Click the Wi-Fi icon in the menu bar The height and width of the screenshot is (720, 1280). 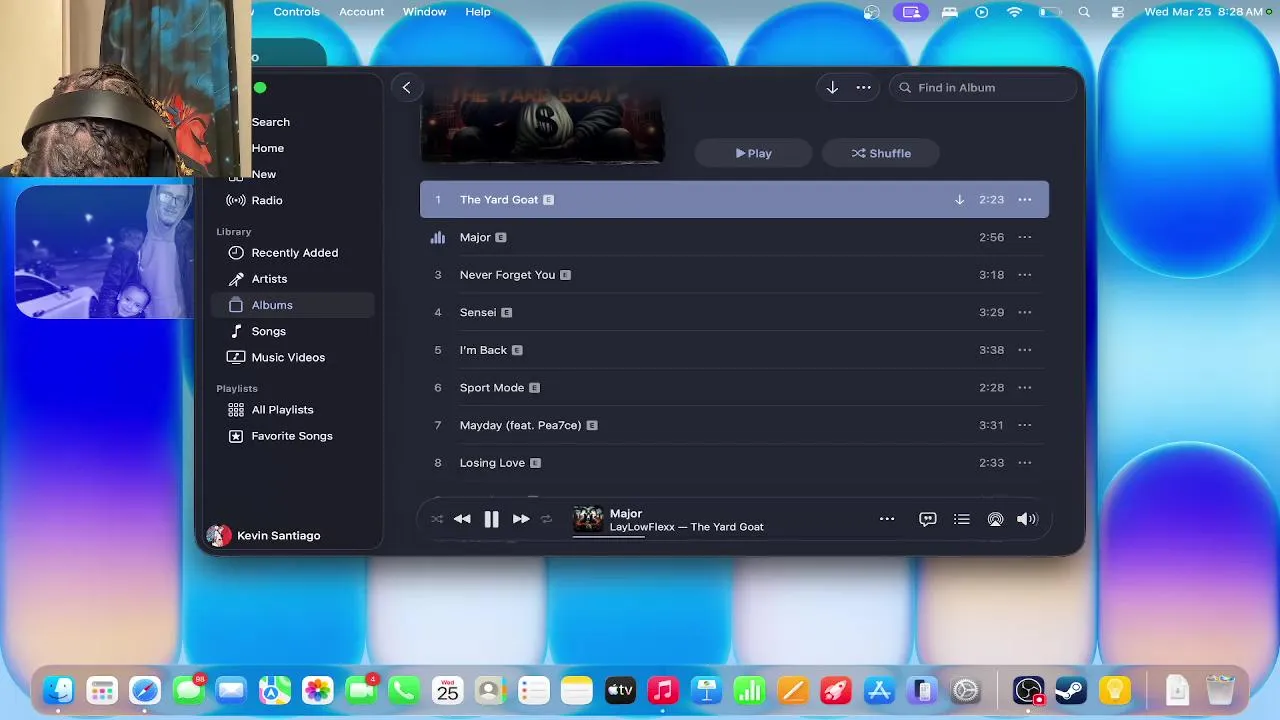tap(1015, 12)
